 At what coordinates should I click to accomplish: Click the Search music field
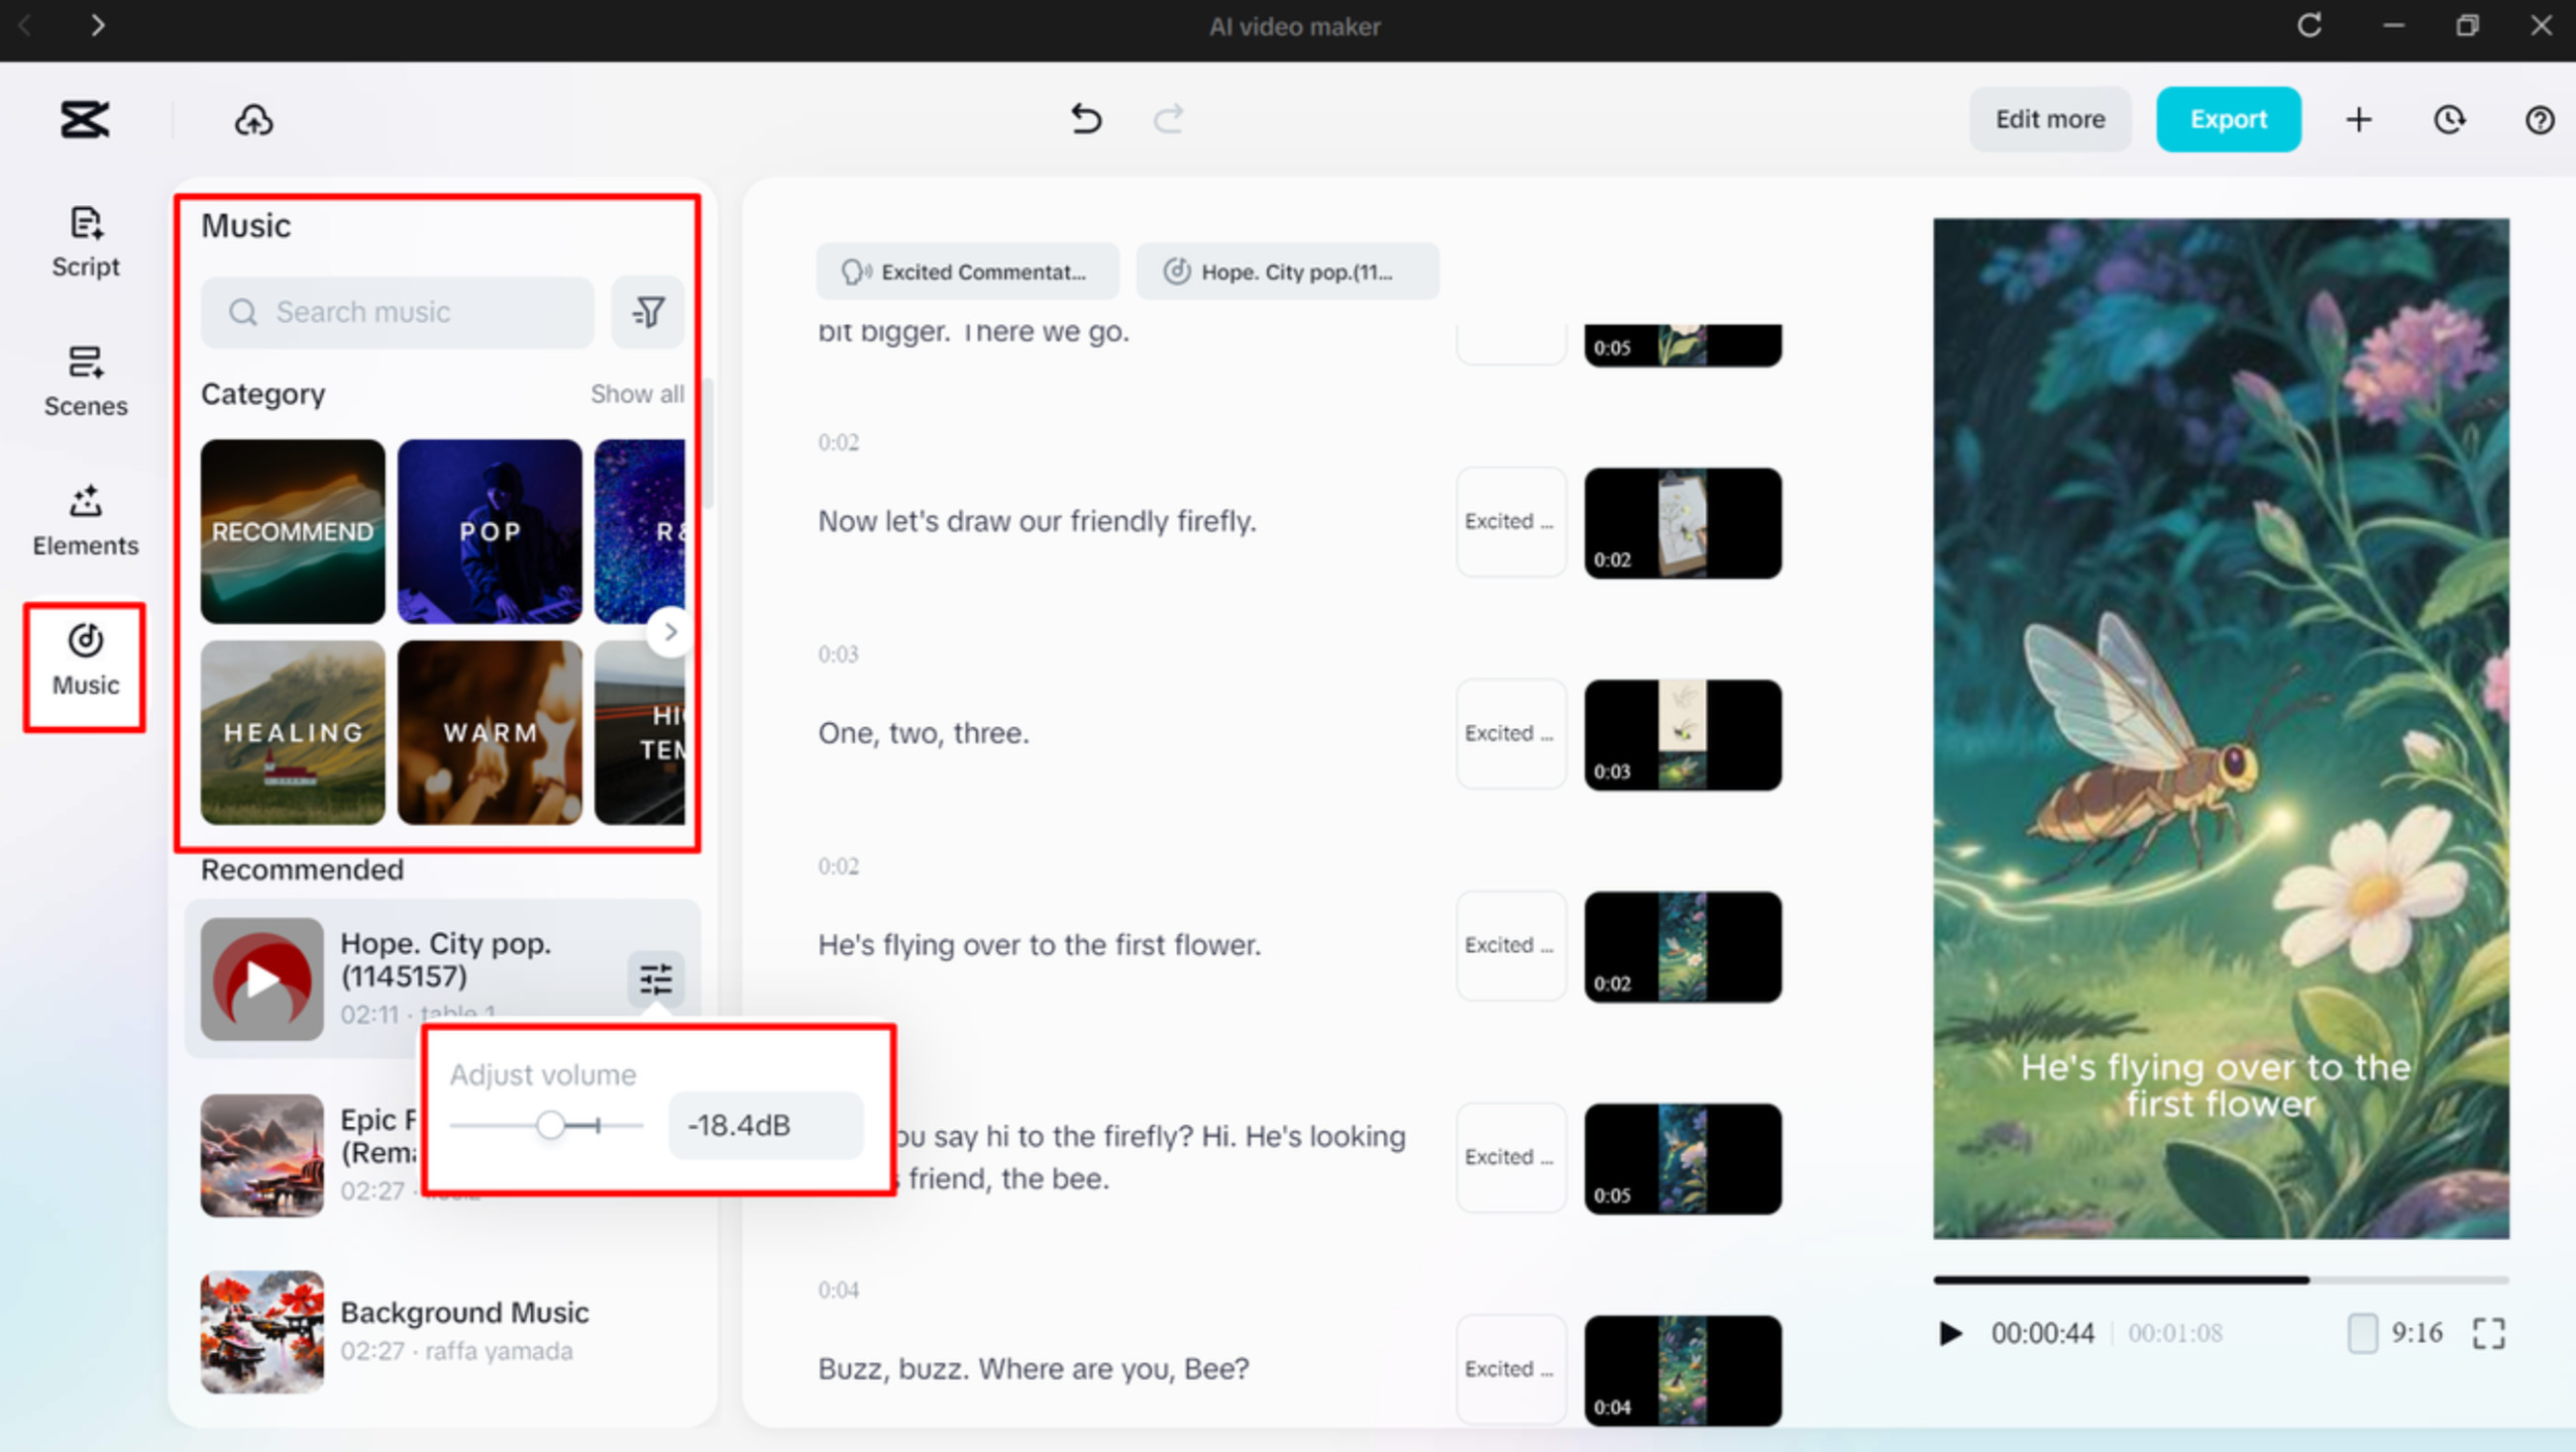click(x=398, y=313)
